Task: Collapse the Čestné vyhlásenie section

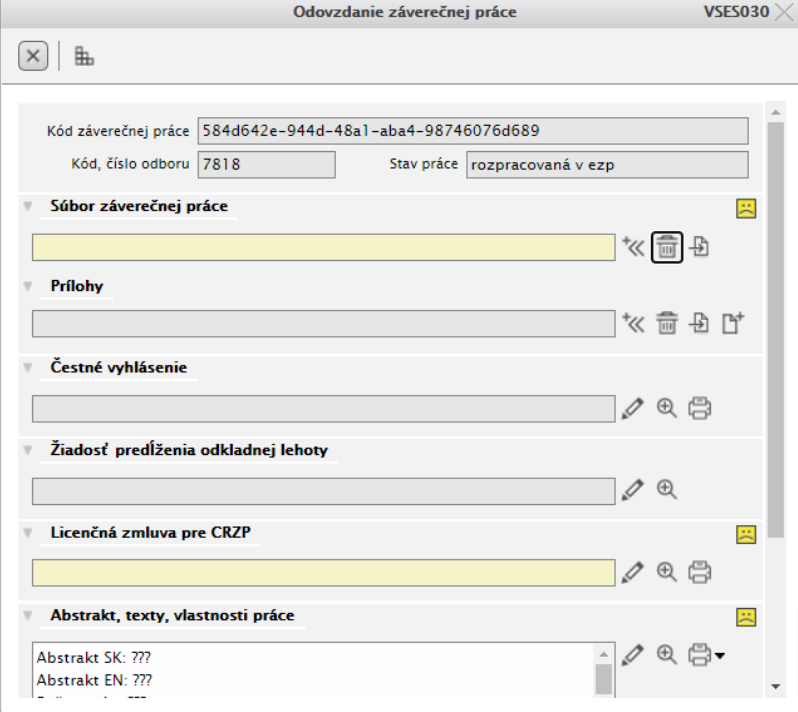Action: coord(27,368)
